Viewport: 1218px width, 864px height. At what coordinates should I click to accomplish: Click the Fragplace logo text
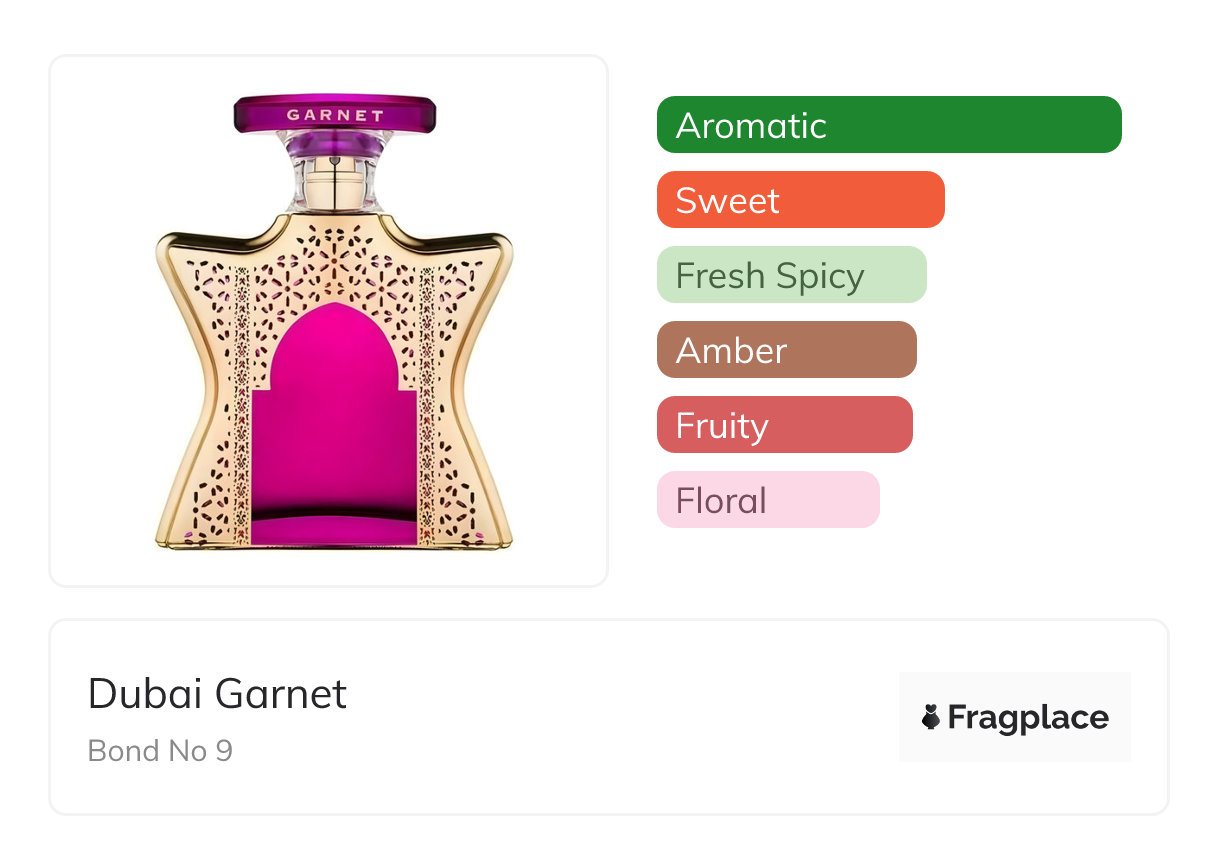[1028, 717]
